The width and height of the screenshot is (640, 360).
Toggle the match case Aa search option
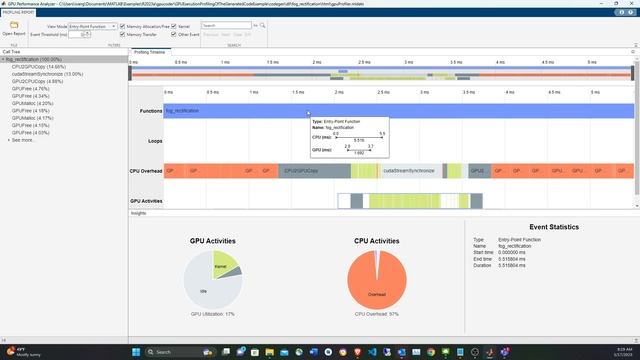[256, 25]
